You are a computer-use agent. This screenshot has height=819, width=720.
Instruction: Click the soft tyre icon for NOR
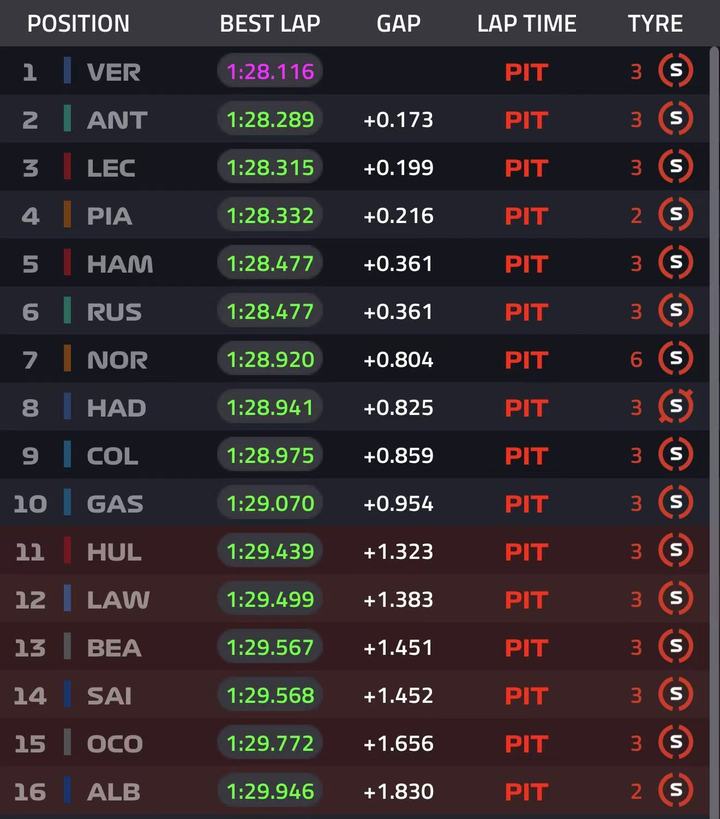click(676, 359)
